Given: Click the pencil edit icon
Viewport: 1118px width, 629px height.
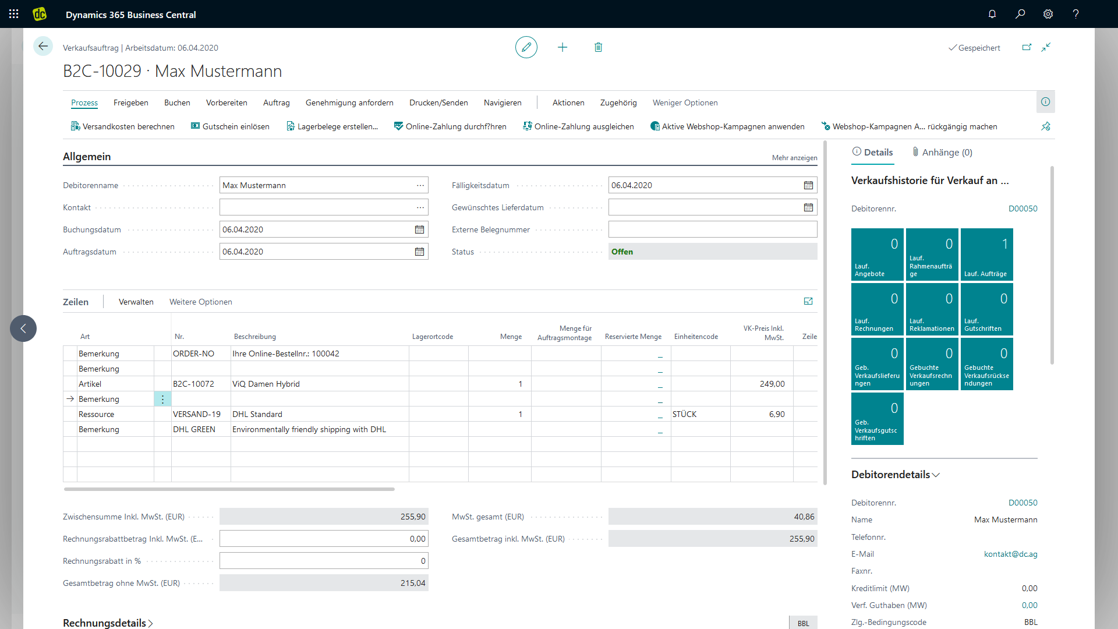Looking at the screenshot, I should pos(526,47).
